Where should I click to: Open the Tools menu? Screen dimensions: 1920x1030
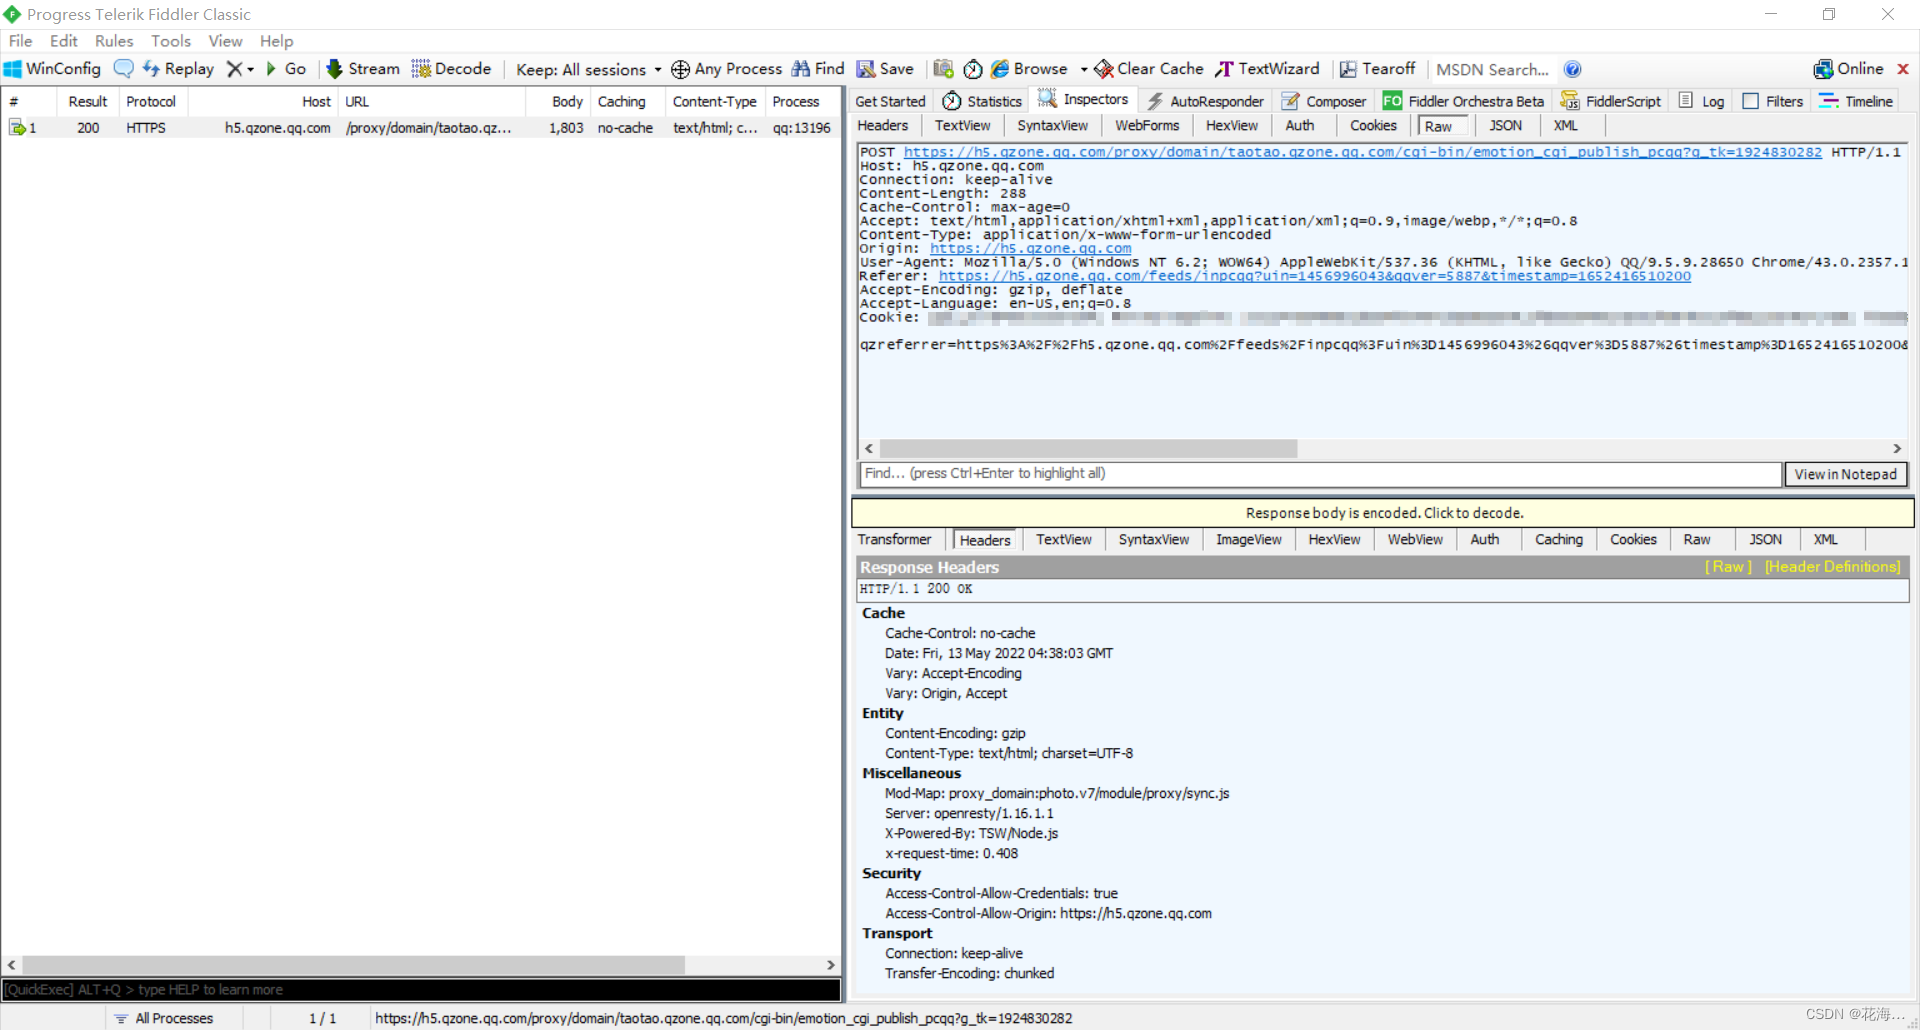tap(171, 41)
